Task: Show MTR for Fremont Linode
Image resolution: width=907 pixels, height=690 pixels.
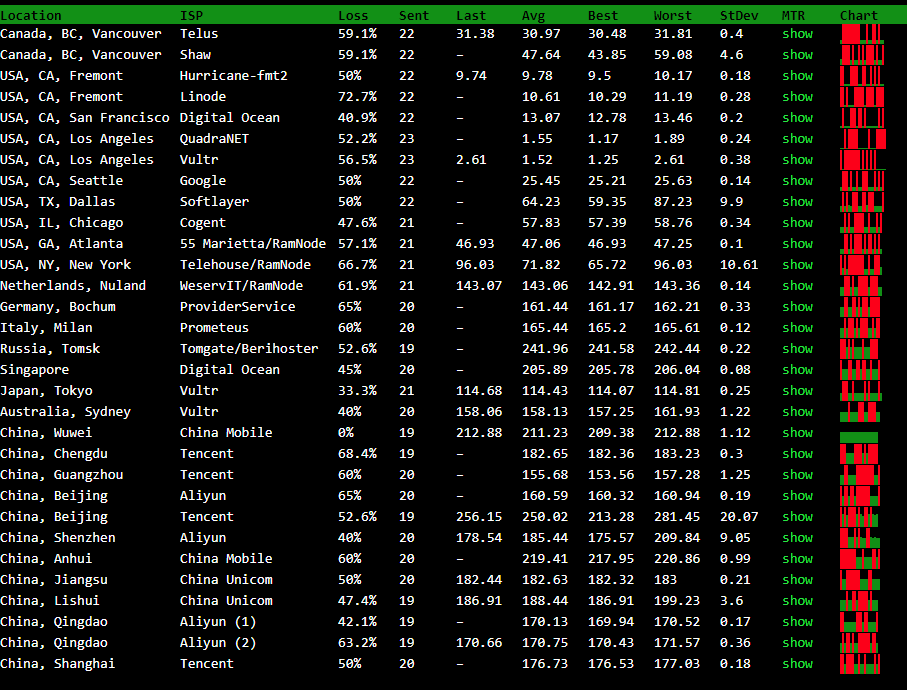Action: click(797, 97)
